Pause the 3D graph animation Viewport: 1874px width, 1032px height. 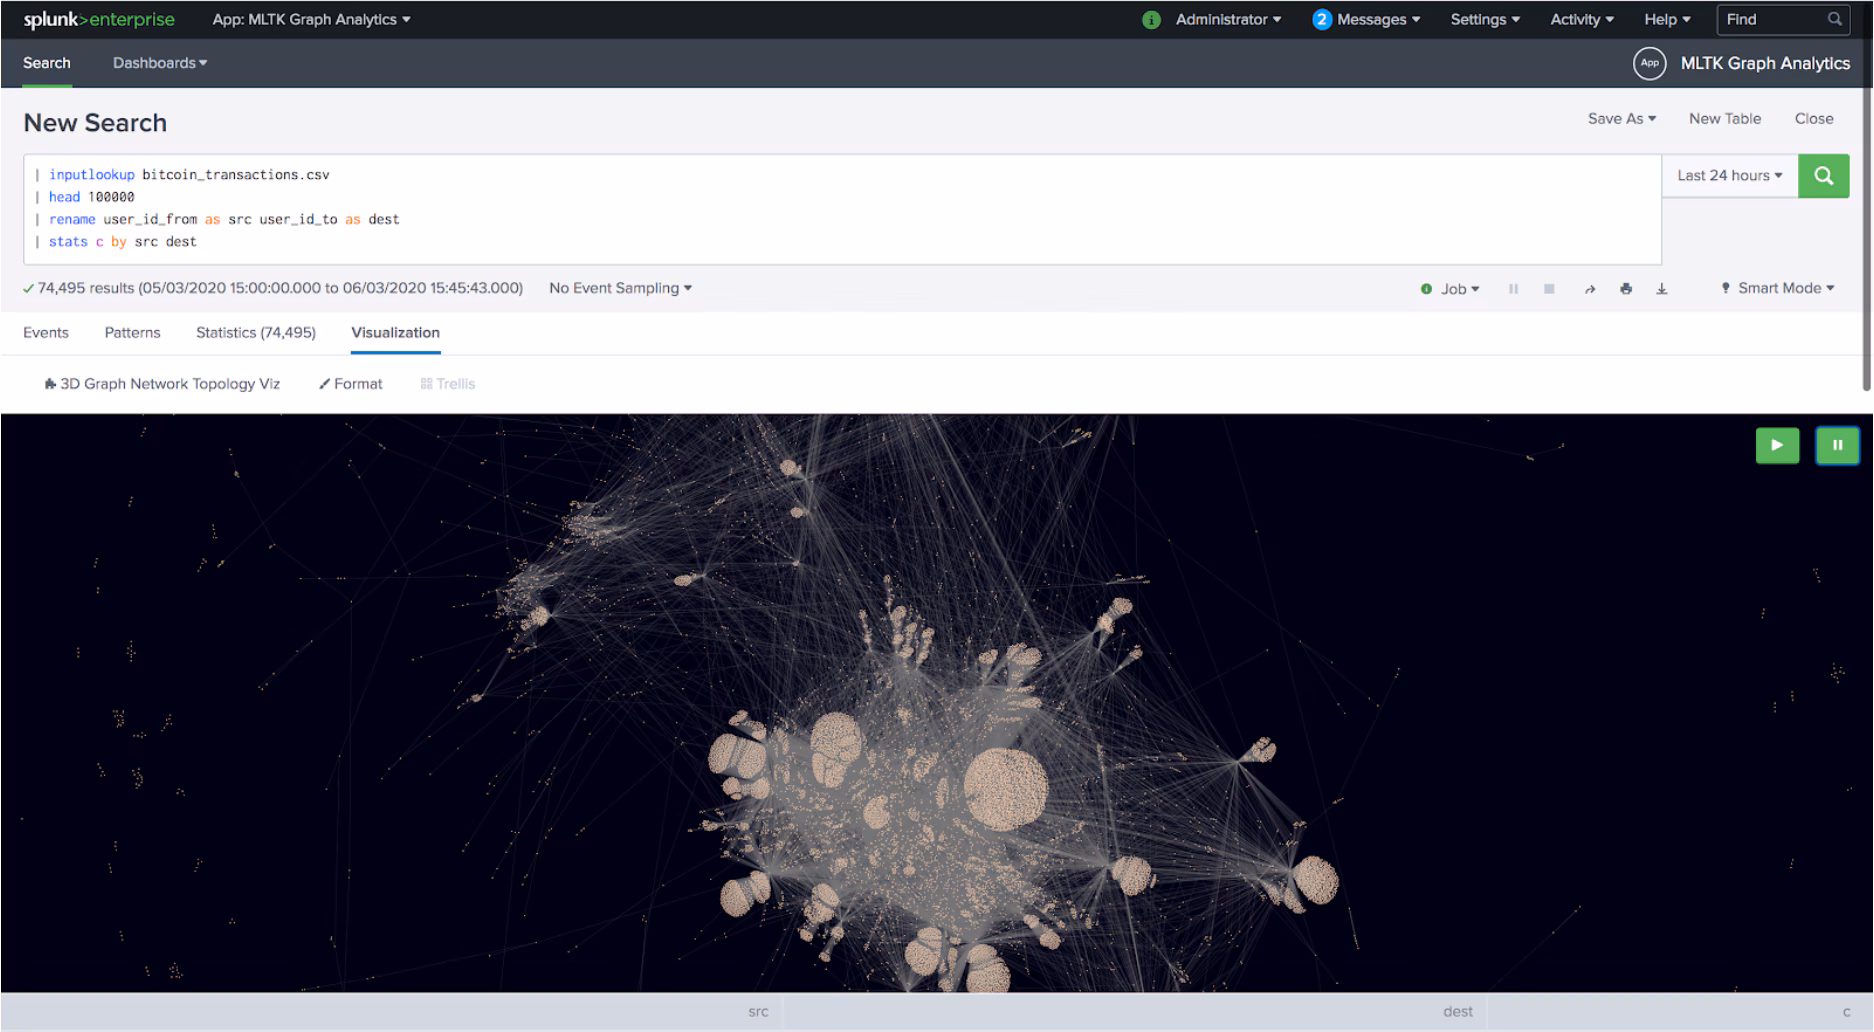pos(1837,445)
